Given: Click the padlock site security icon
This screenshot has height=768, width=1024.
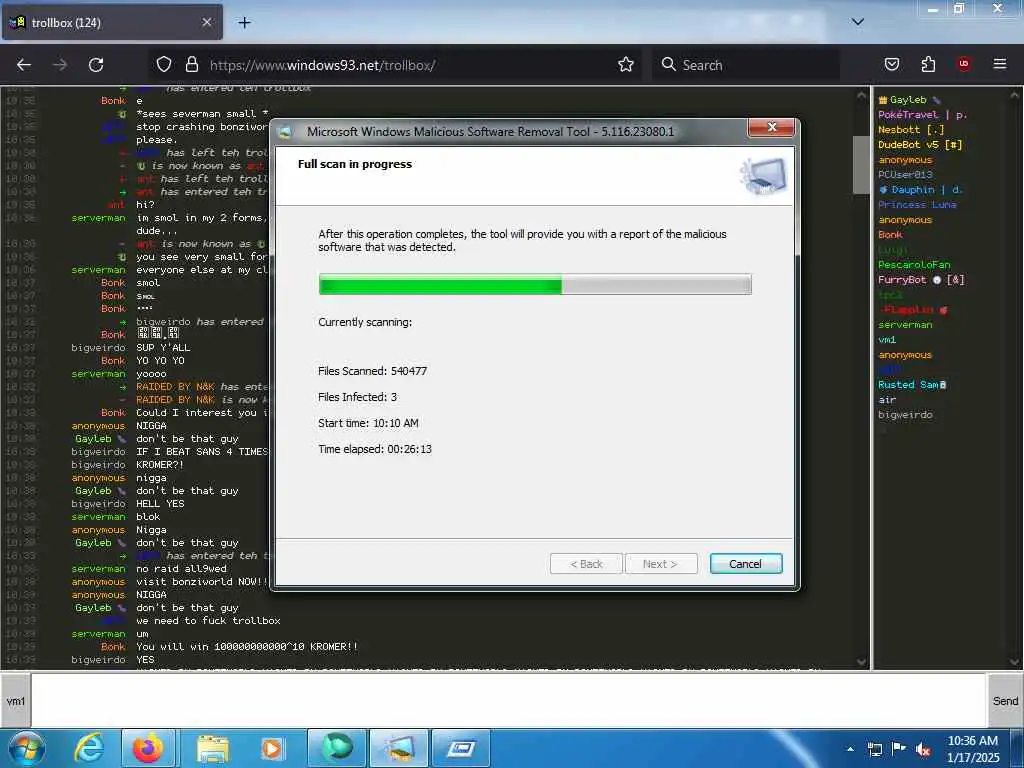Looking at the screenshot, I should [x=191, y=64].
